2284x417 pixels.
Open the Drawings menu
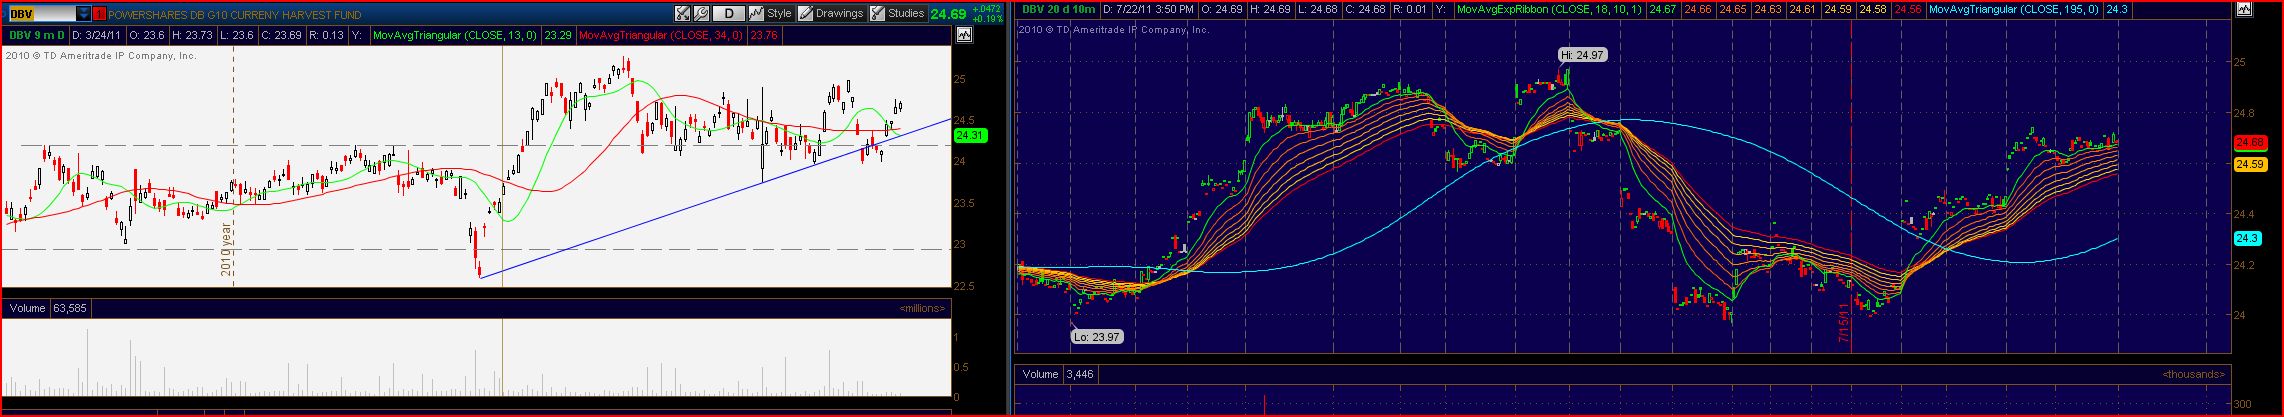point(839,13)
